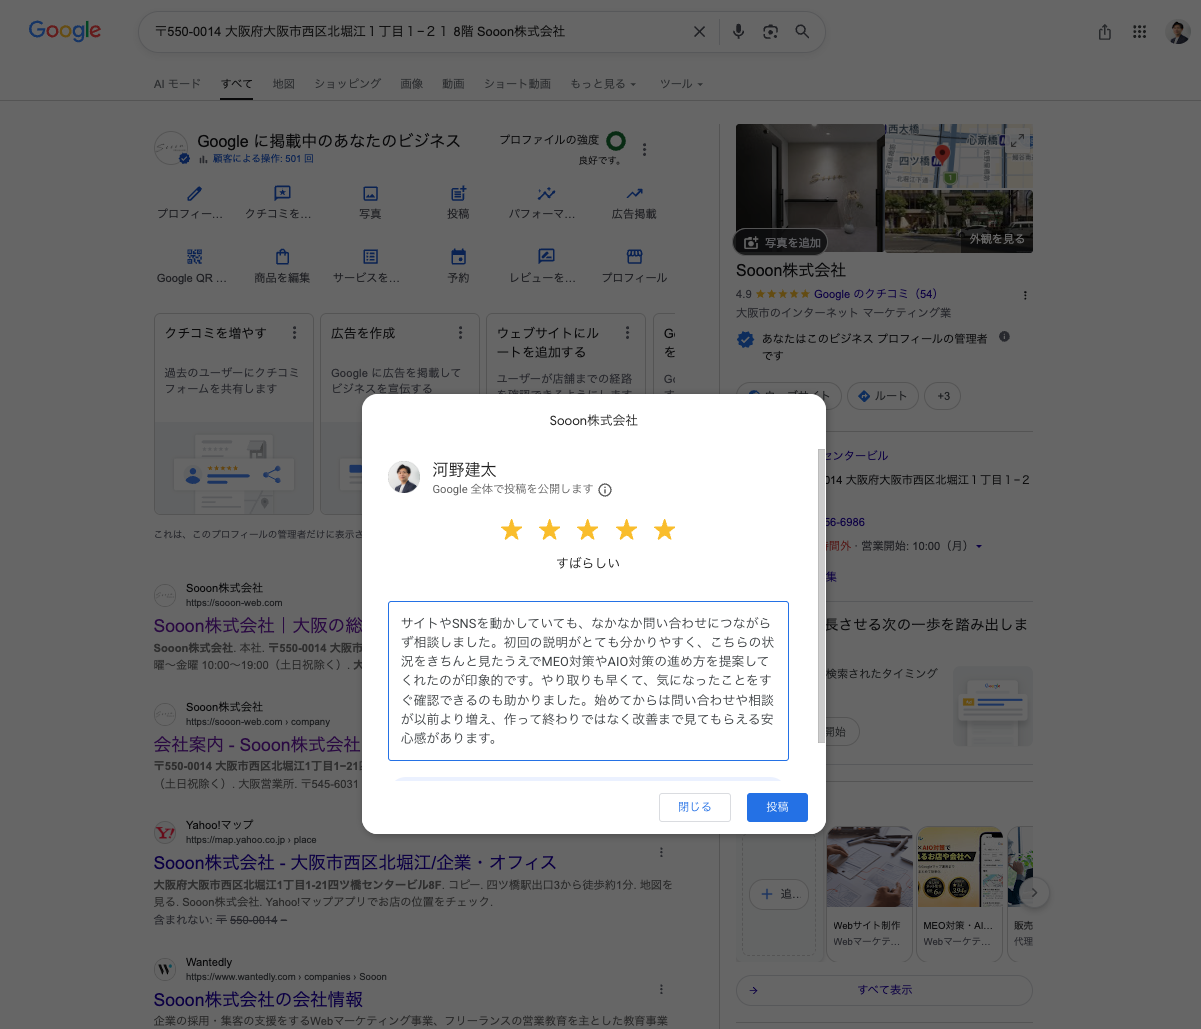Click the dialog's vertical scrollbar
Viewport: 1201px width, 1029px height.
point(821,596)
